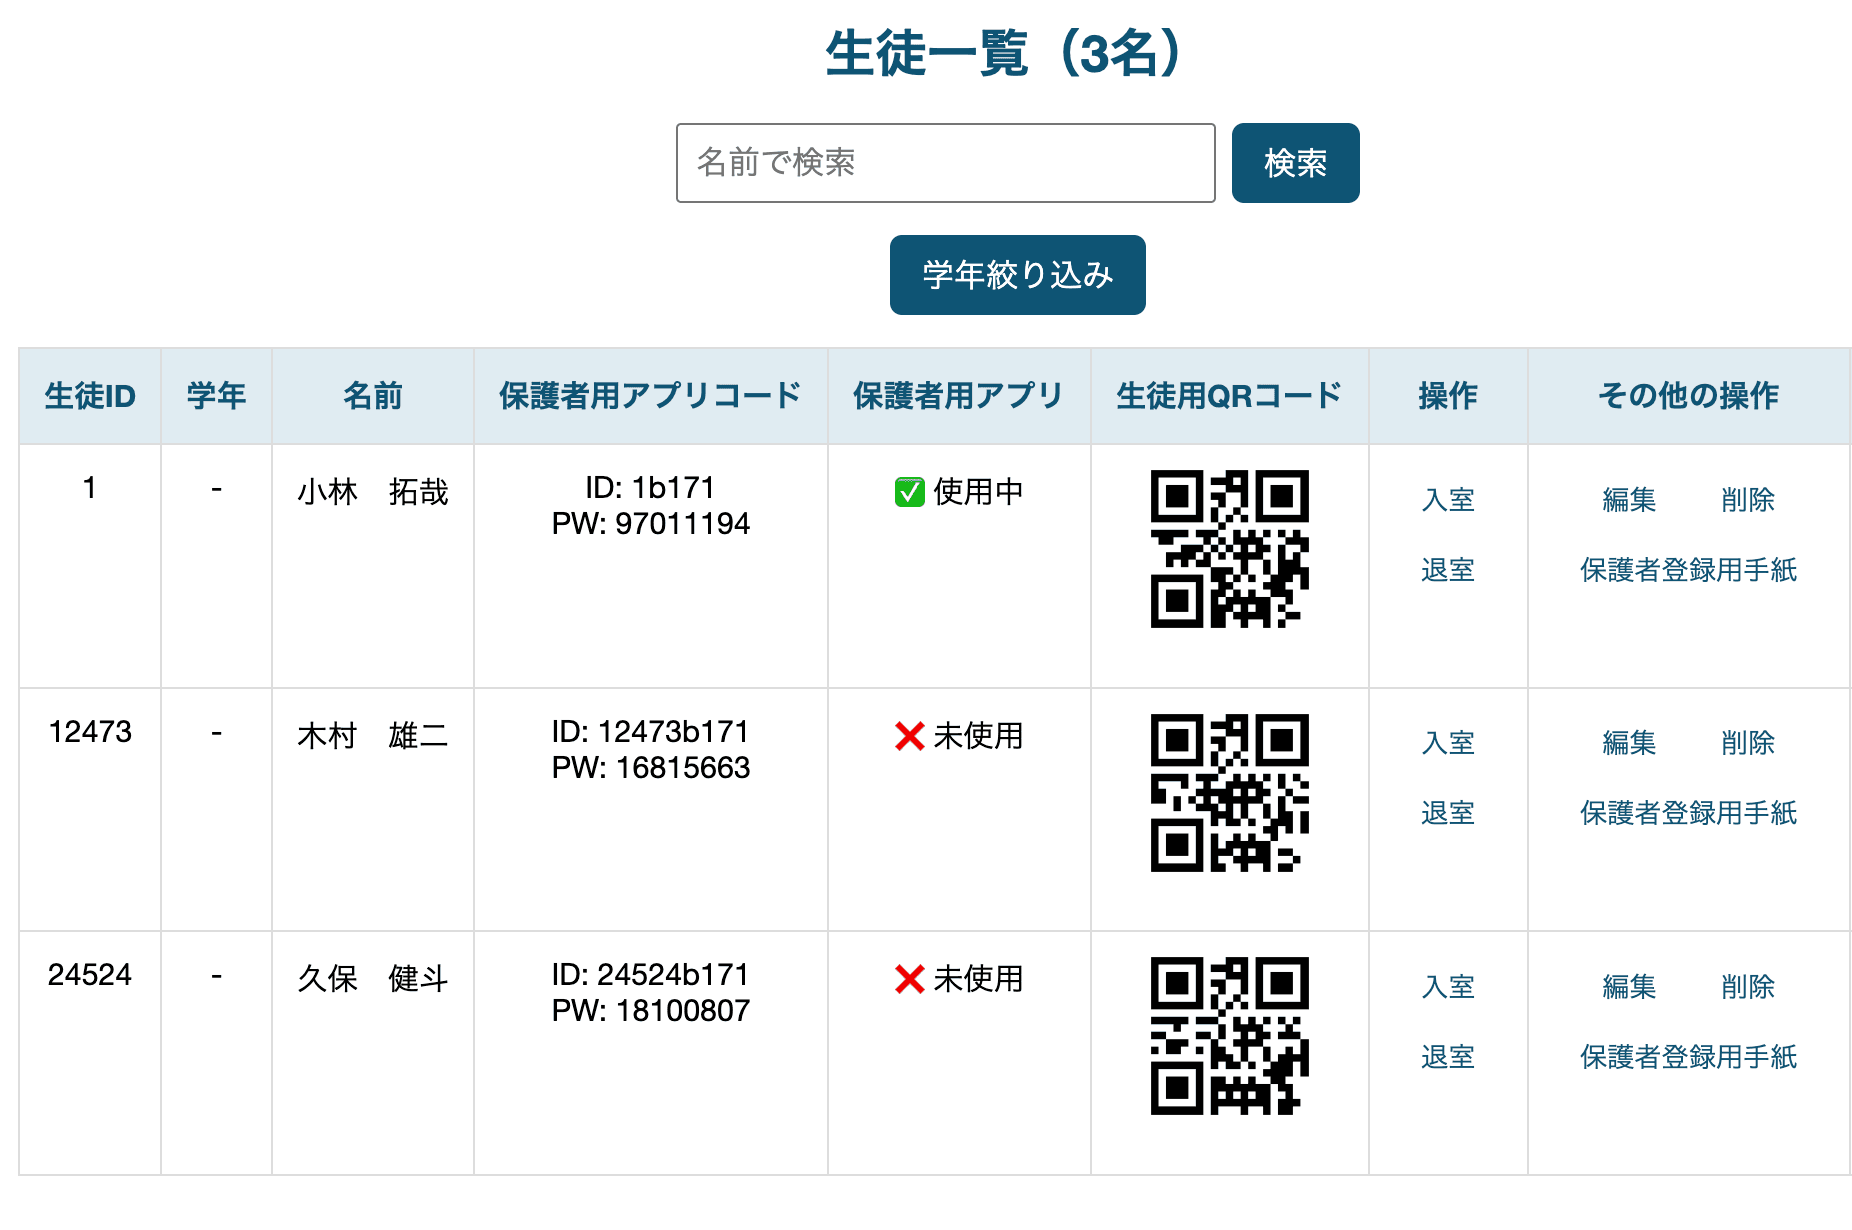Click the 生徒ID column header
Image resolution: width=1852 pixels, height=1230 pixels.
(90, 396)
